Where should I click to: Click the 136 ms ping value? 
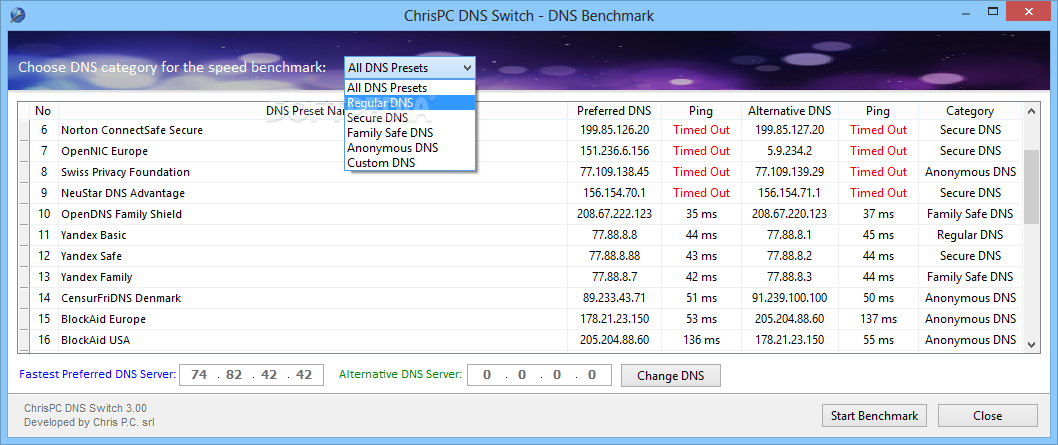point(701,340)
